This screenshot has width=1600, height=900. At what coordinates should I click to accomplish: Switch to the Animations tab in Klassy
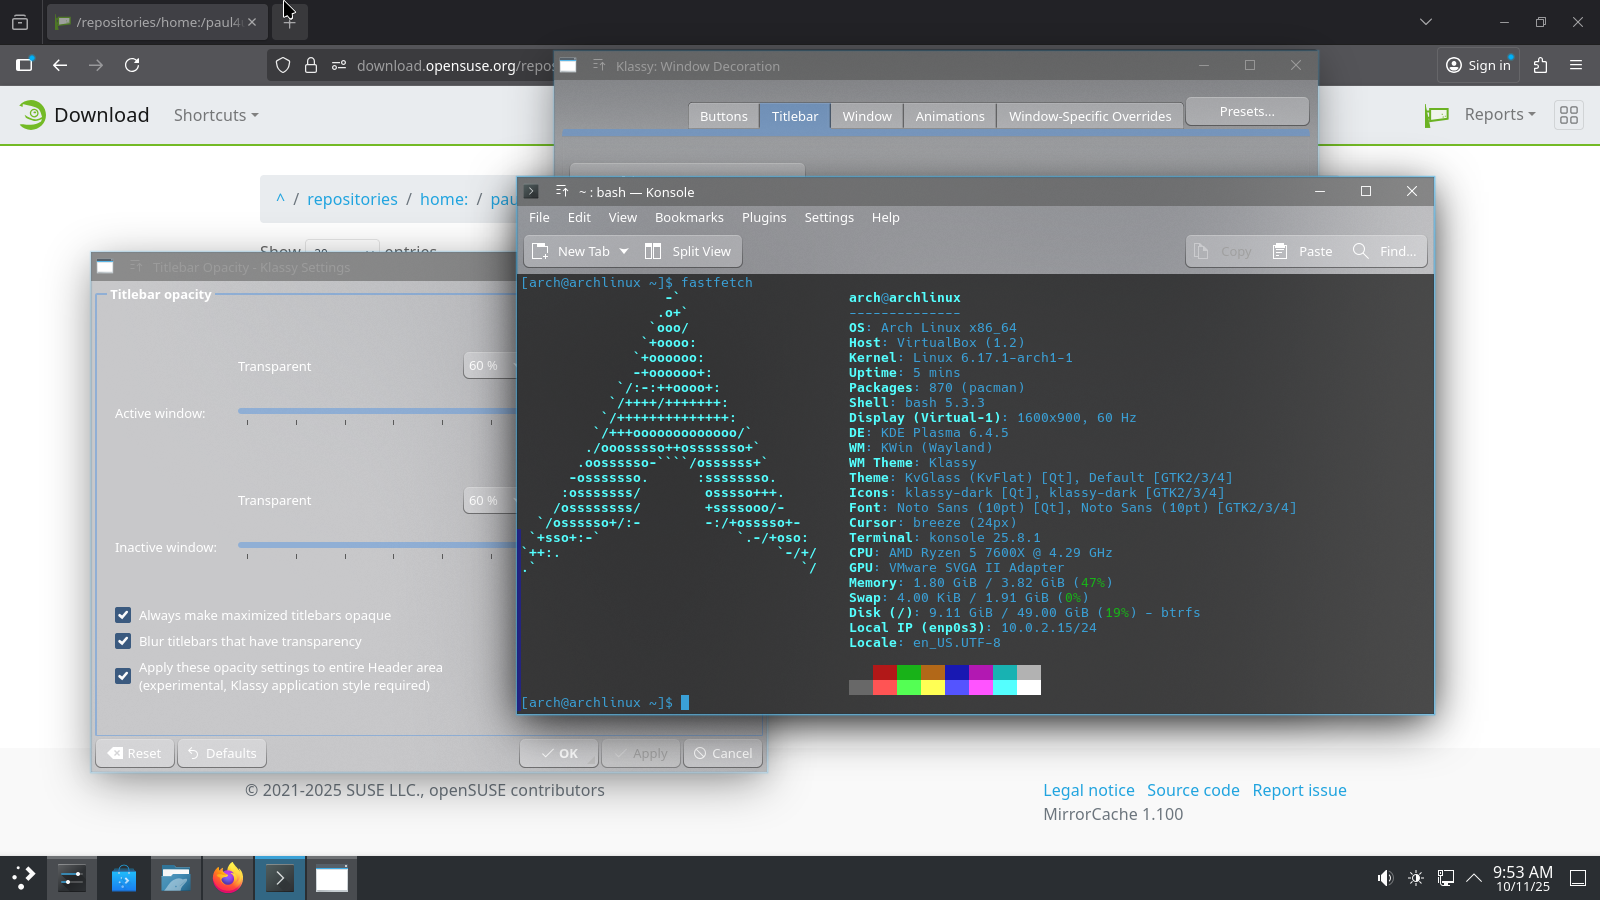click(x=950, y=116)
